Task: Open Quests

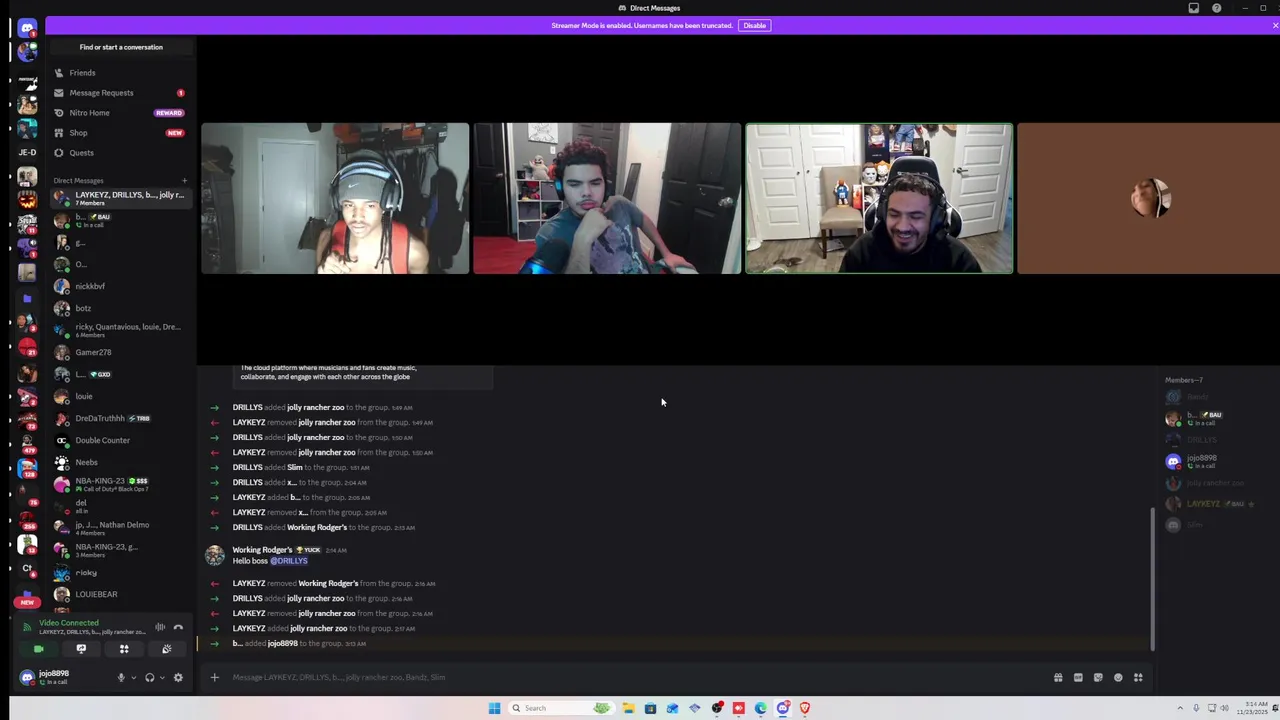Action: point(120,153)
